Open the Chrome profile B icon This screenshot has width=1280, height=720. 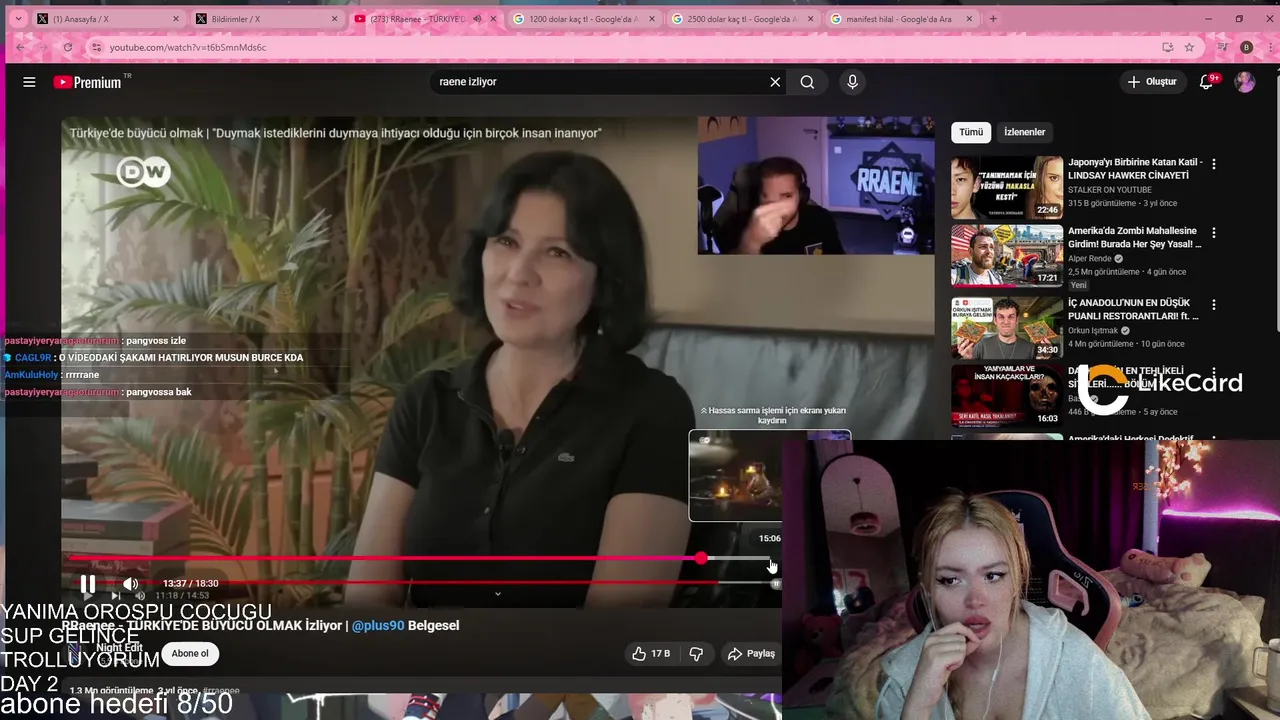[1246, 47]
